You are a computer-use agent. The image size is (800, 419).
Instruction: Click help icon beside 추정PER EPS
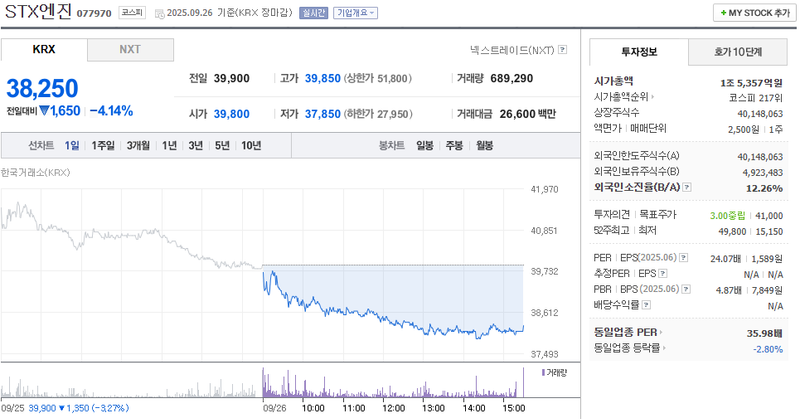(662, 274)
